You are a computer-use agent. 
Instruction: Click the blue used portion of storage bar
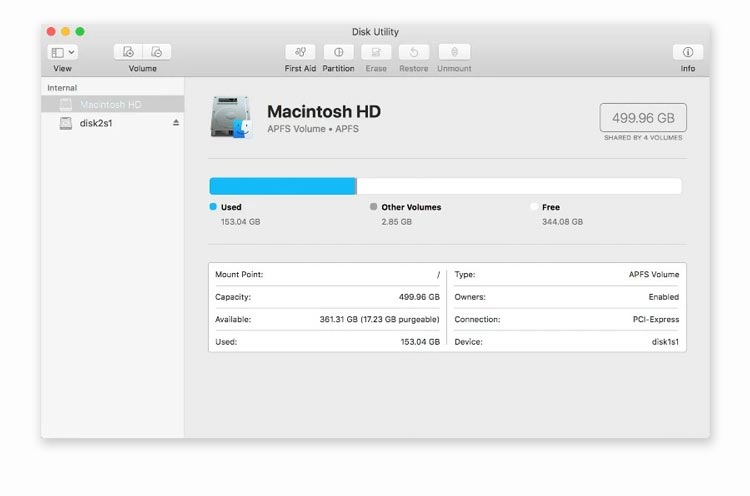(x=283, y=186)
